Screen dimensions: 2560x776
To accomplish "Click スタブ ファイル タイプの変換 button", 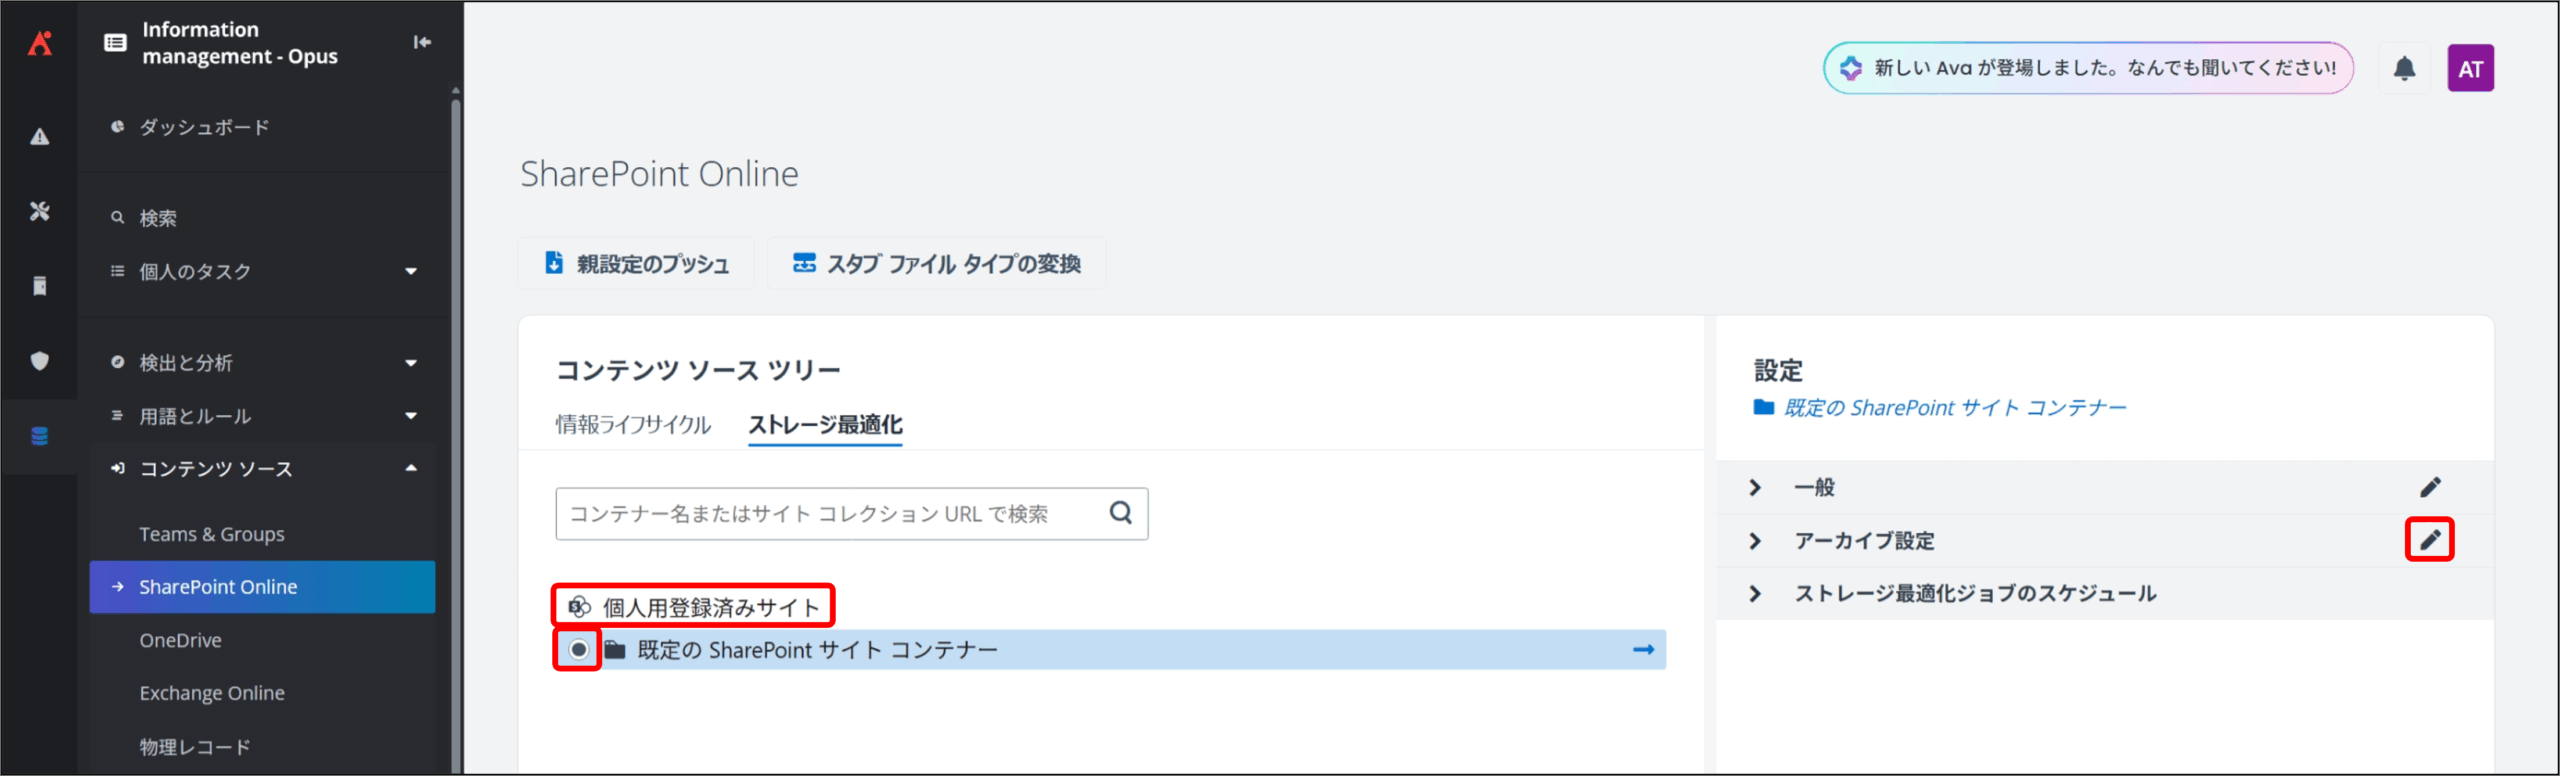I will [937, 264].
